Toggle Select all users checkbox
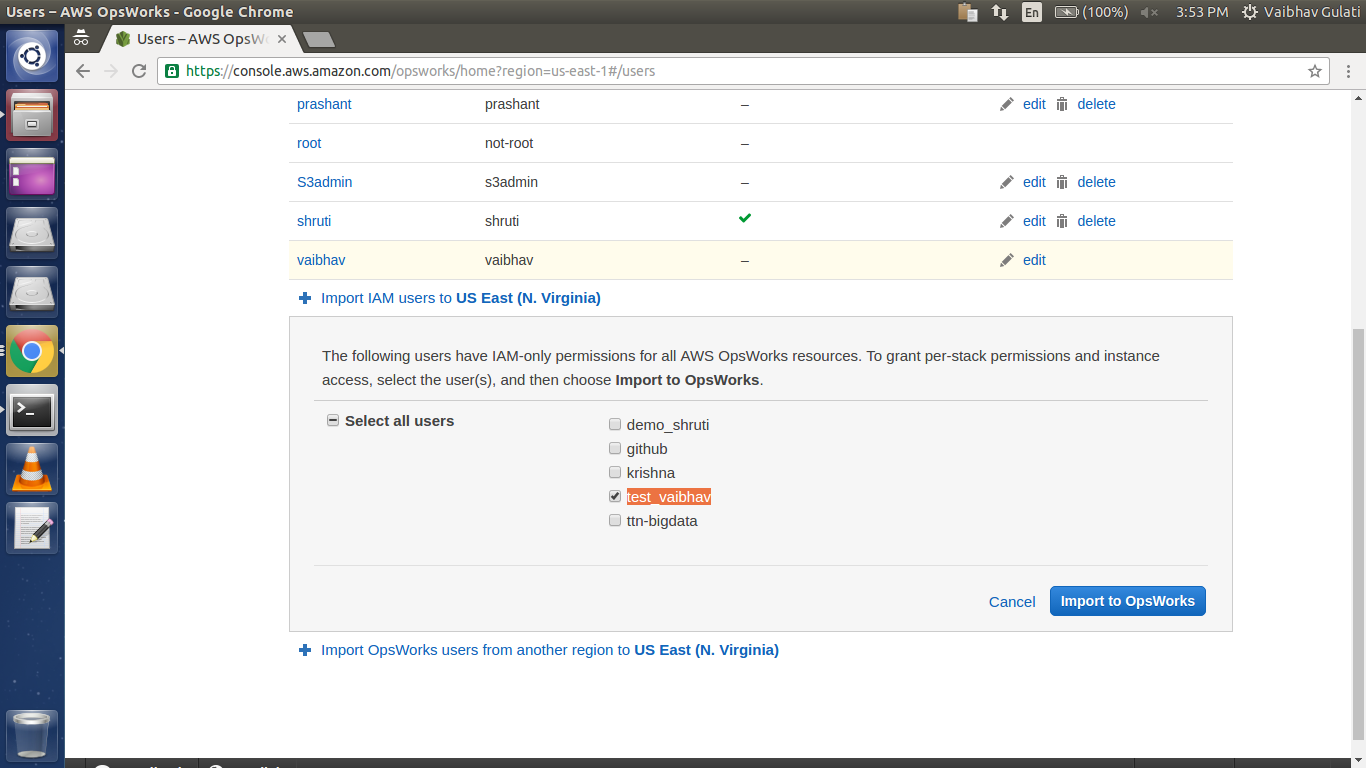 tap(333, 421)
